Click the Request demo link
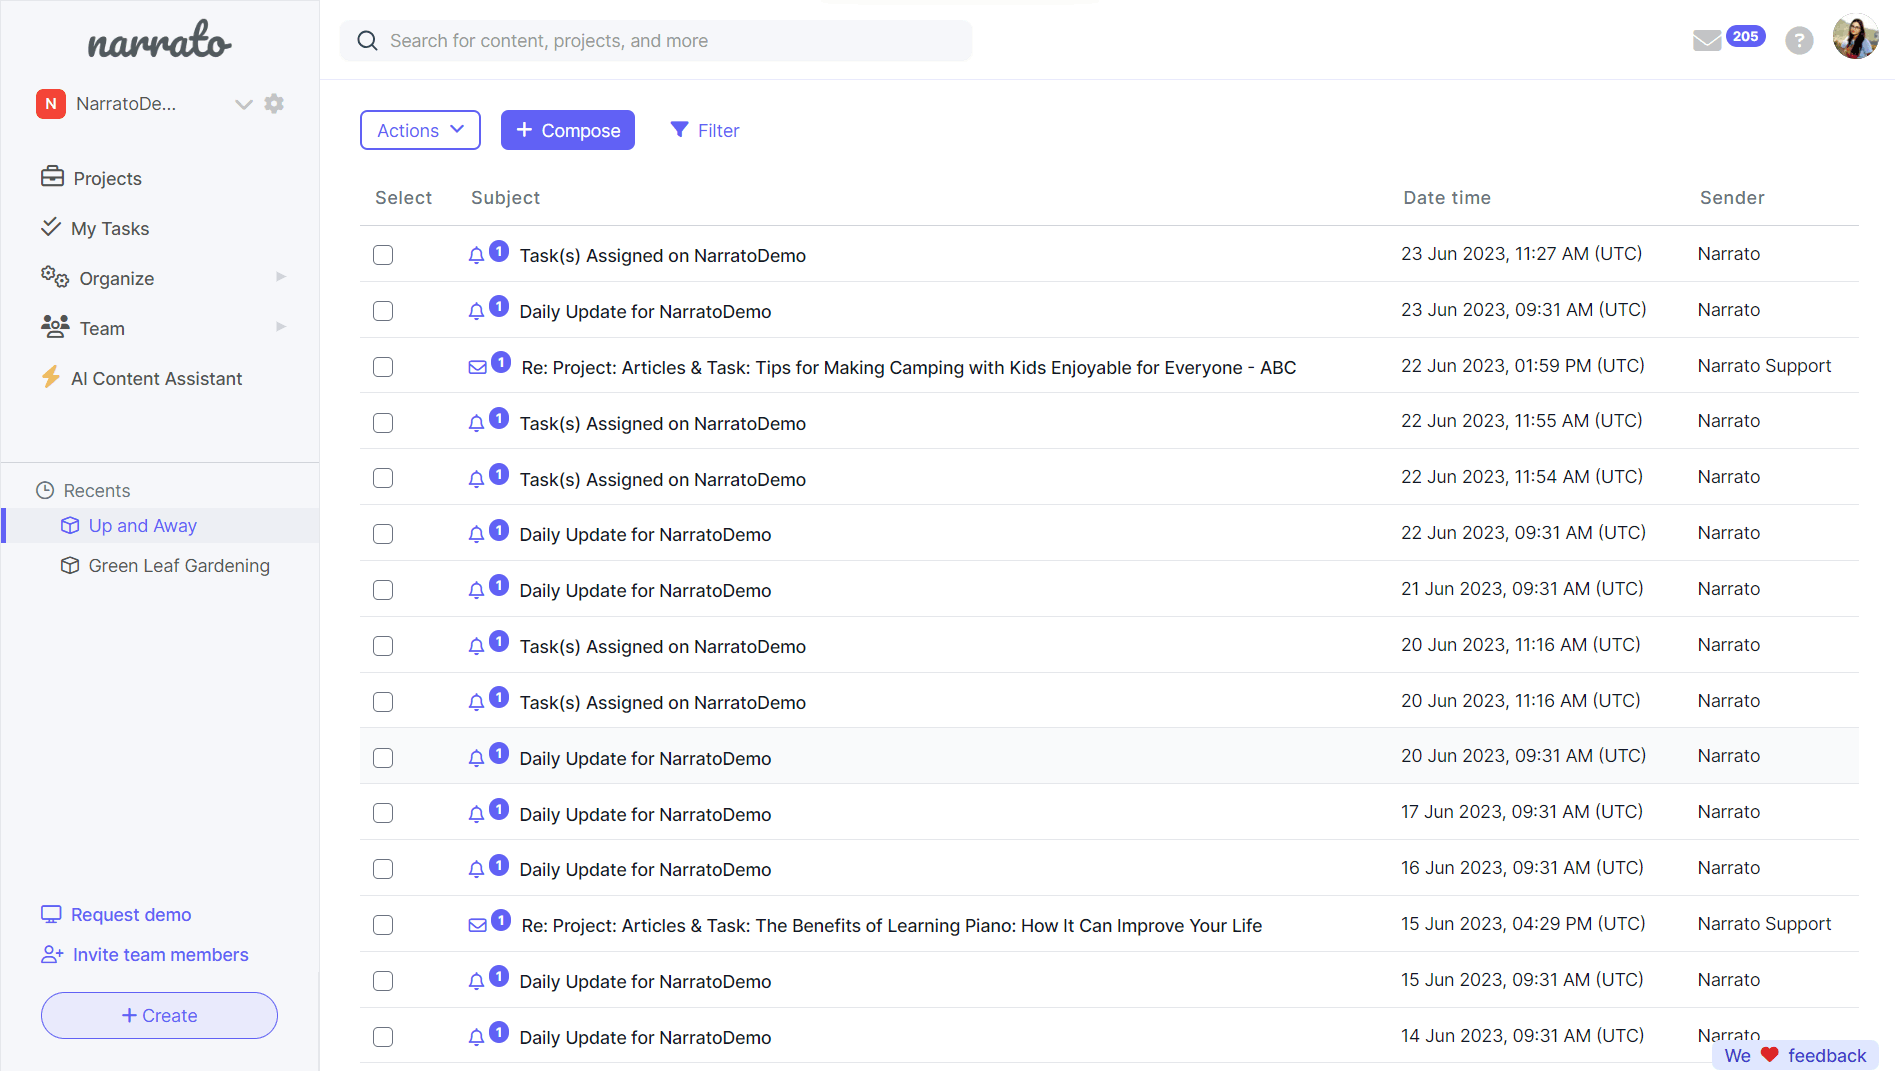 [131, 914]
